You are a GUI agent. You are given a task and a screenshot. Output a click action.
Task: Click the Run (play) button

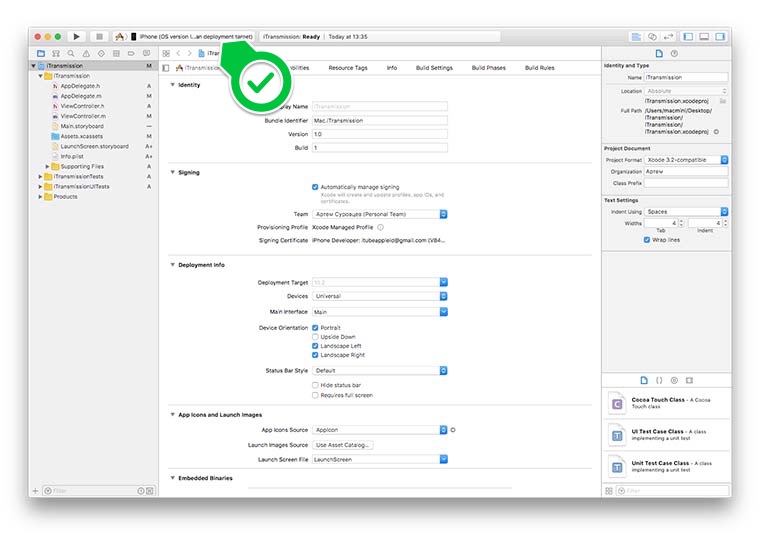pos(77,36)
